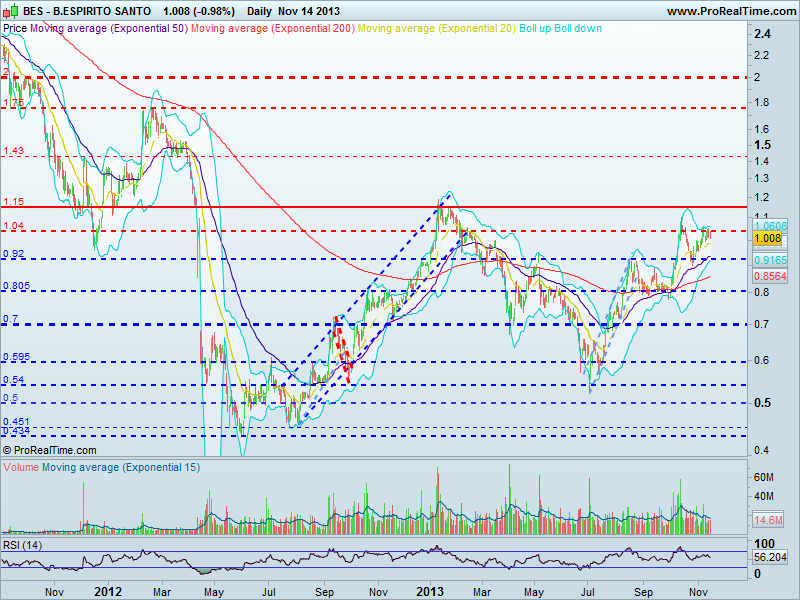
Task: Click the candlestick icon beside the BES title
Action: (x=10, y=11)
